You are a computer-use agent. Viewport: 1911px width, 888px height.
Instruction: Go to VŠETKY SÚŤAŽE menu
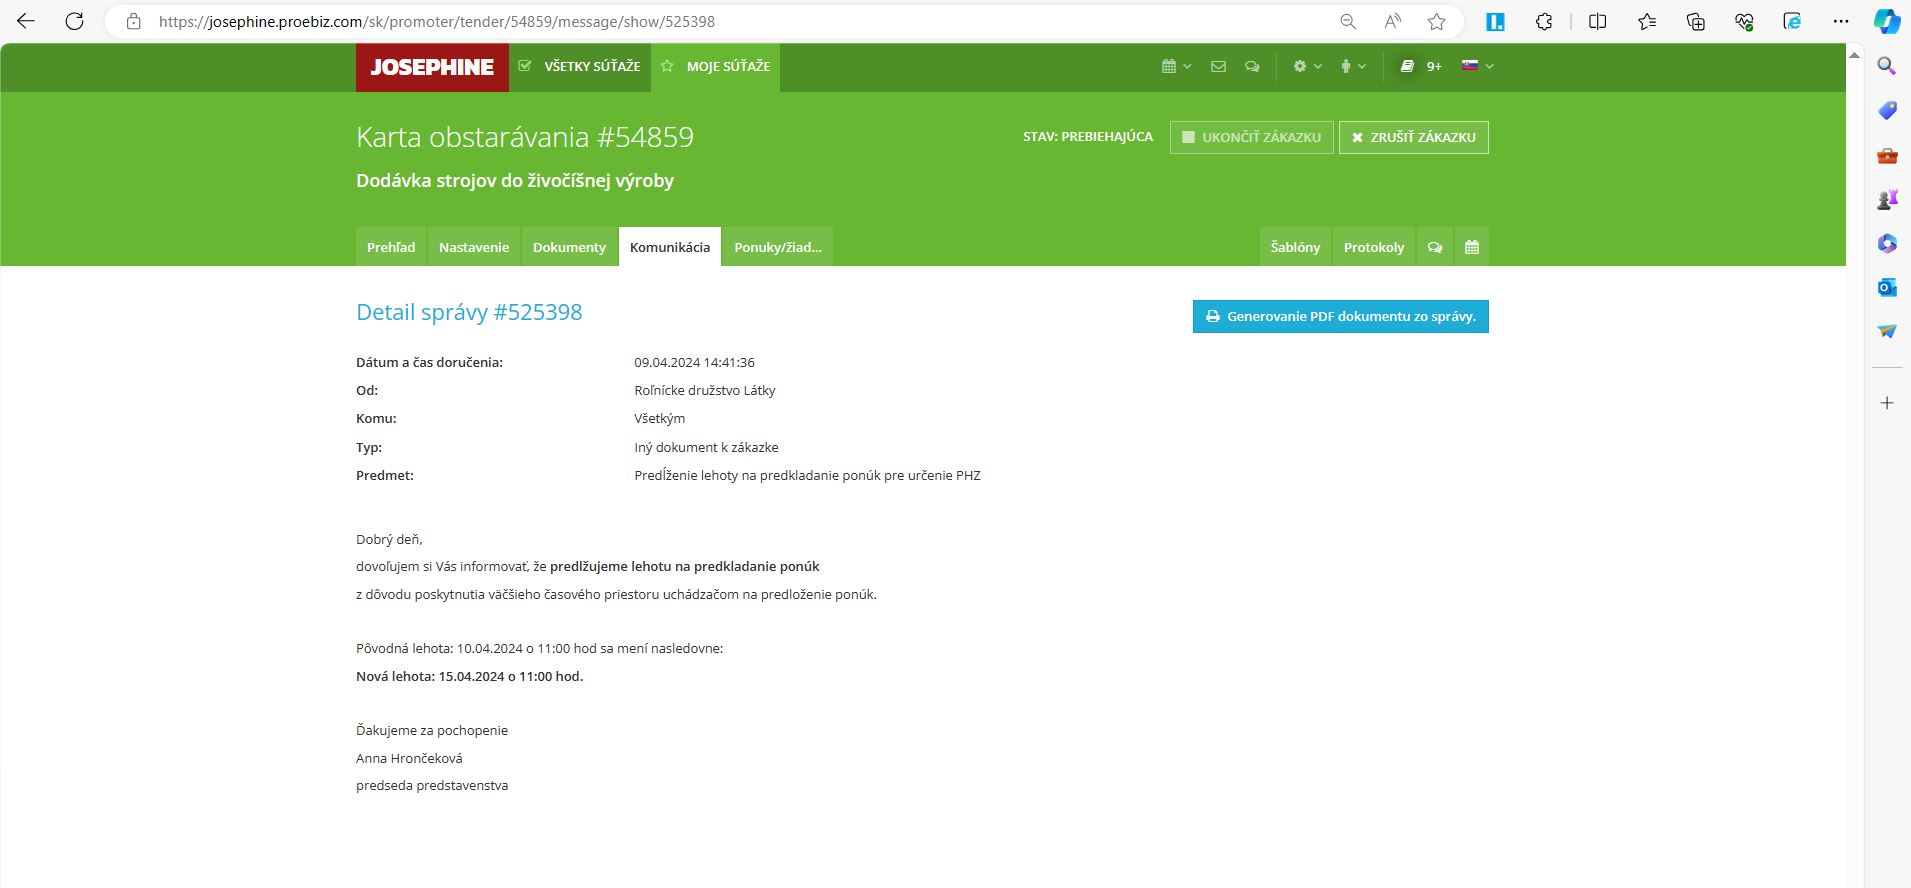[x=580, y=67]
